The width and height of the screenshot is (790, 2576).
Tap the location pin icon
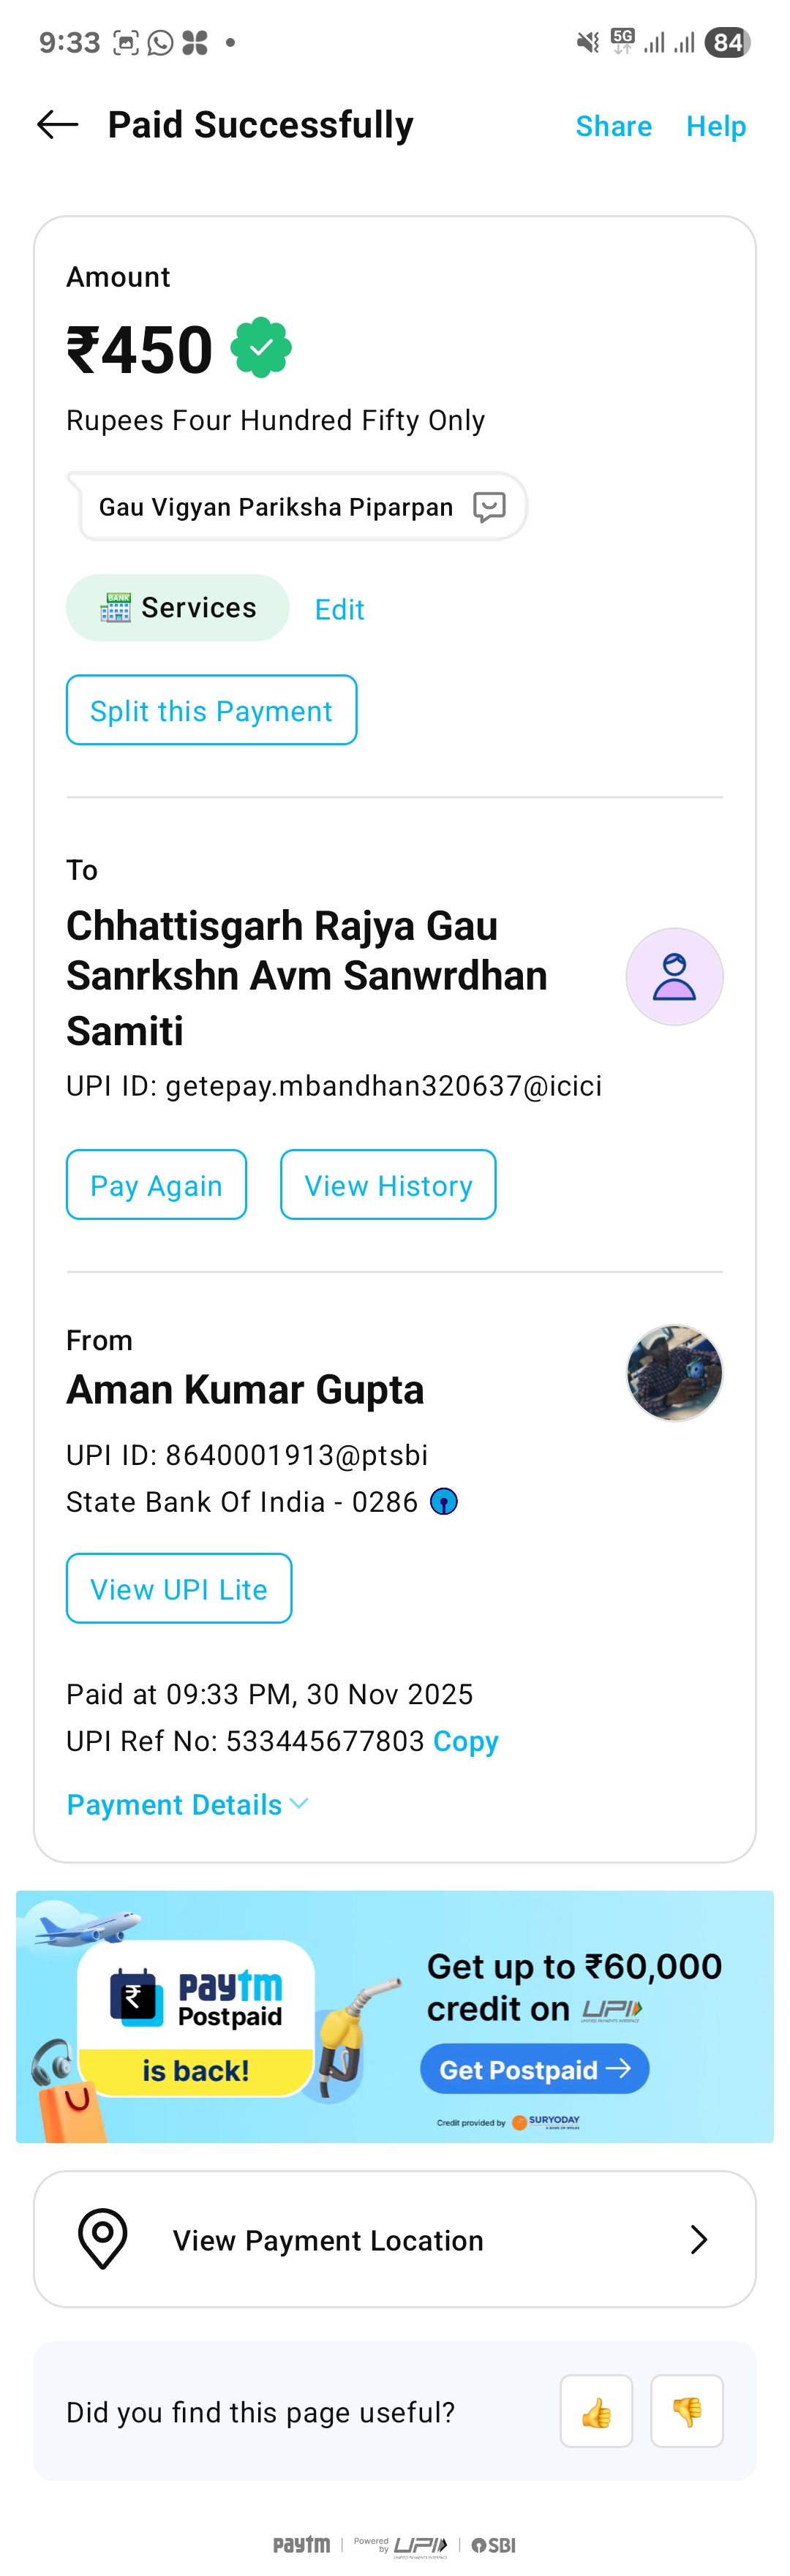pos(103,2239)
